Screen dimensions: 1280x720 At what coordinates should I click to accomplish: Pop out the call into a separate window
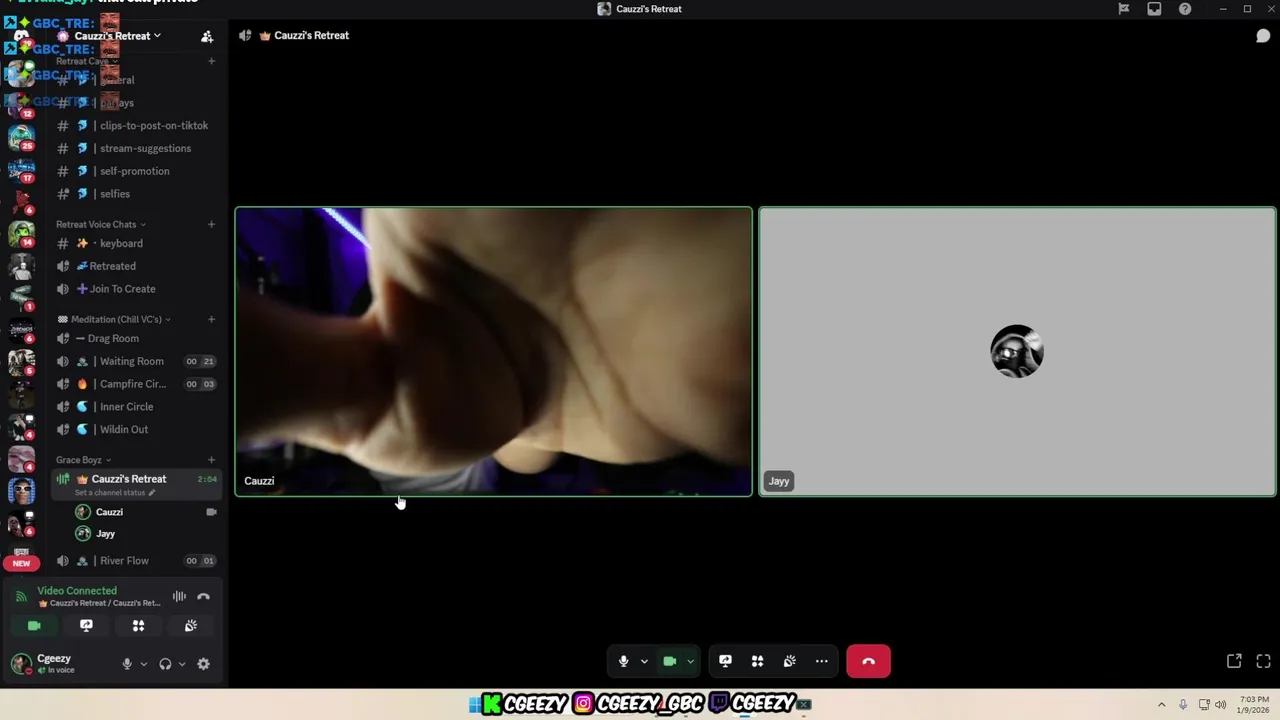[1234, 661]
